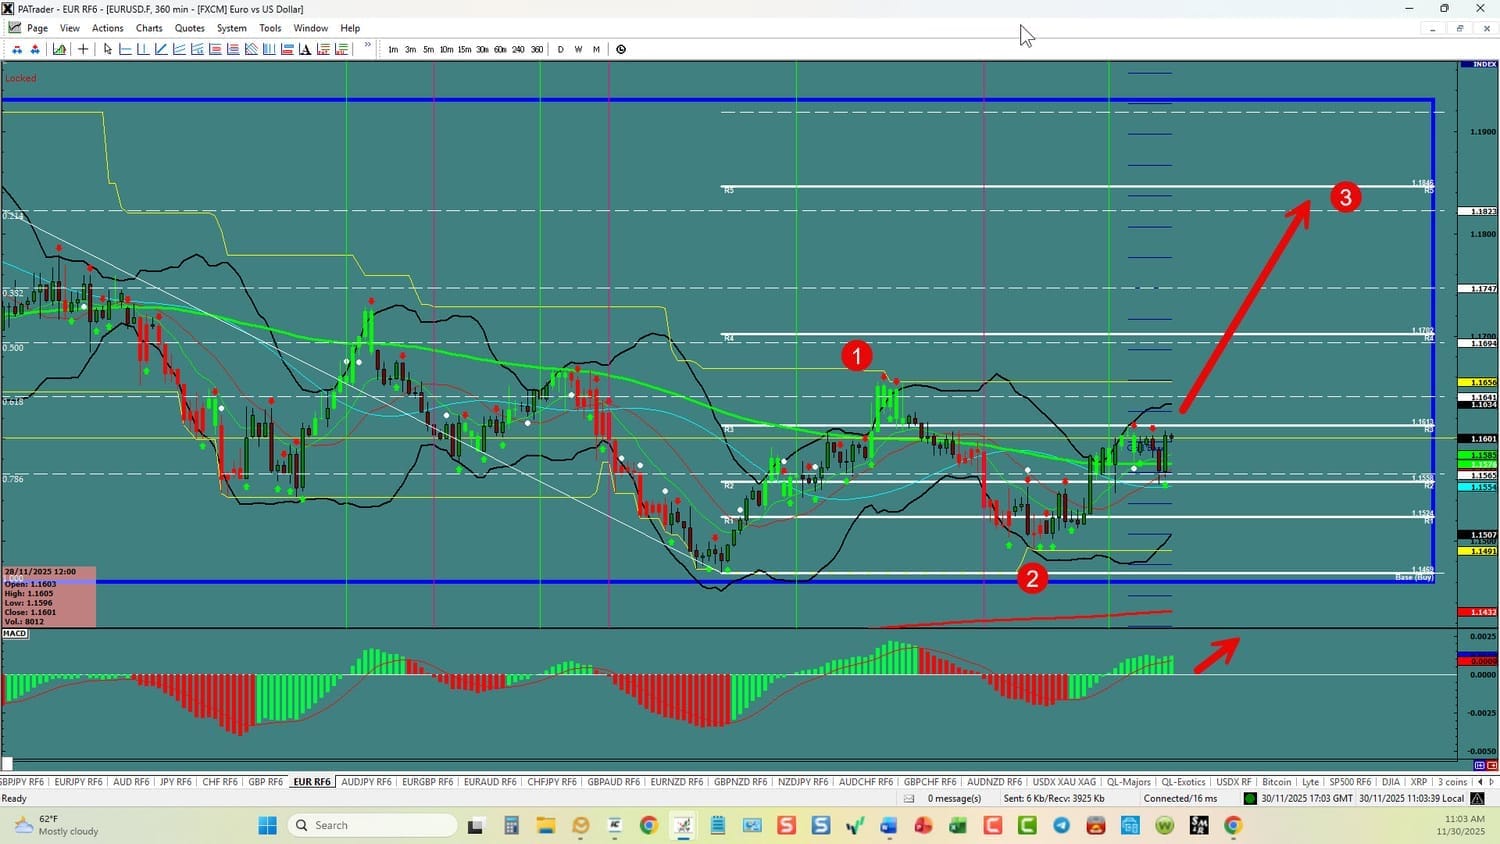Image resolution: width=1500 pixels, height=844 pixels.
Task: Select the crosshair cursor tool
Action: tap(83, 49)
